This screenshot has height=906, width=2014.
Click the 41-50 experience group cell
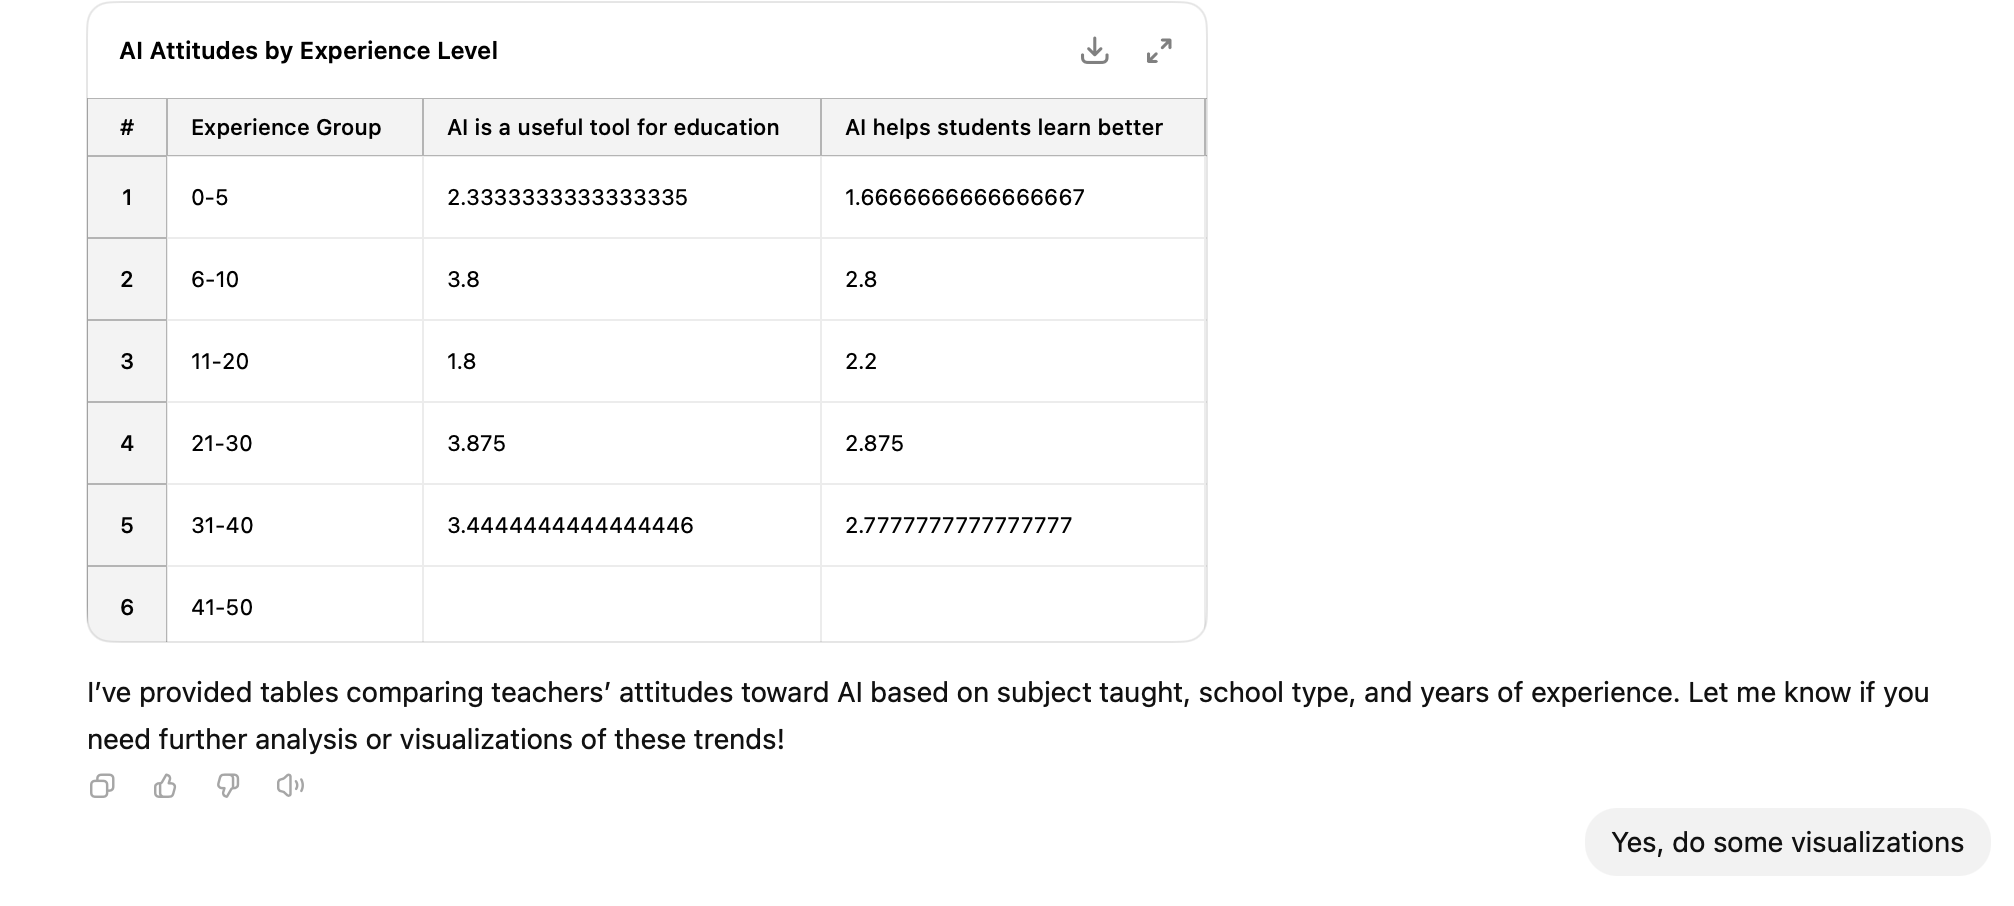[295, 605]
